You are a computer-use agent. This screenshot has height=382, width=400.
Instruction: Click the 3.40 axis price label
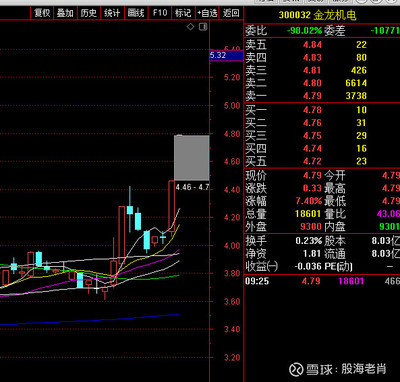pyautogui.click(x=232, y=329)
